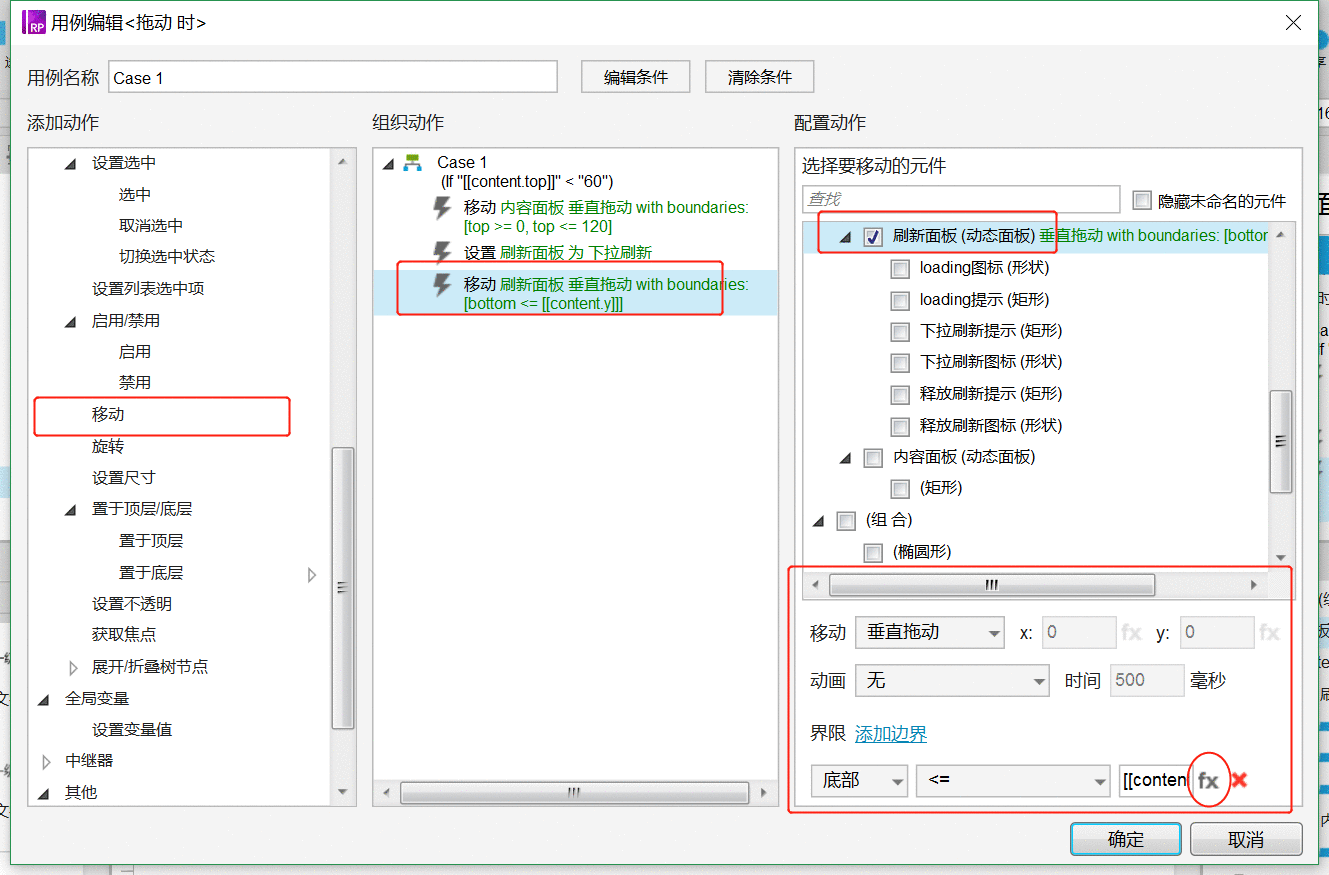Uncheck 刷新面板 (动态面板) checkbox

(x=873, y=237)
